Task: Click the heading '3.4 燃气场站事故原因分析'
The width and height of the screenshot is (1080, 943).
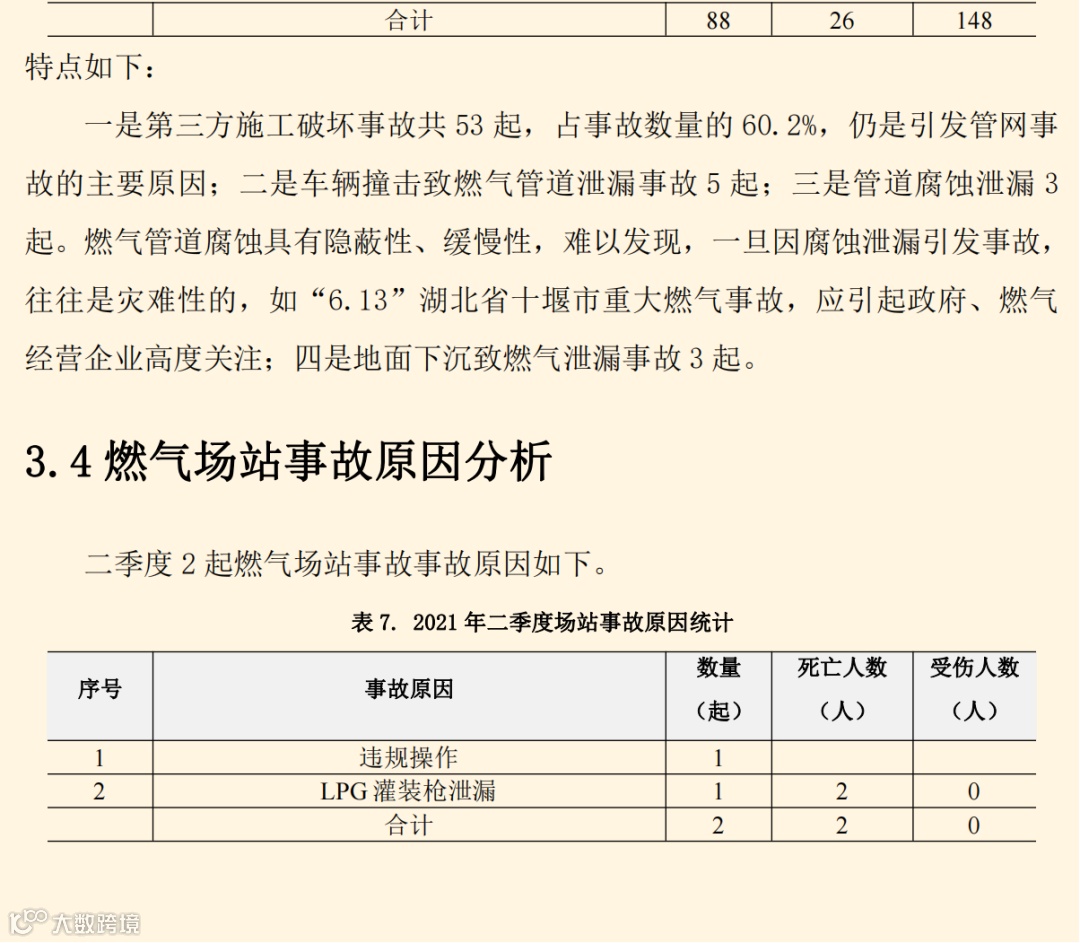Action: click(x=288, y=461)
